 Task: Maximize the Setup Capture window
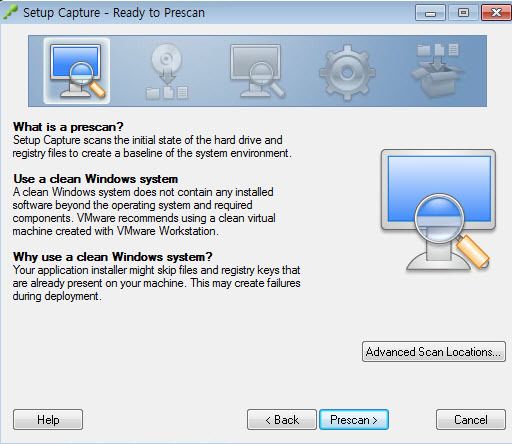[463, 13]
